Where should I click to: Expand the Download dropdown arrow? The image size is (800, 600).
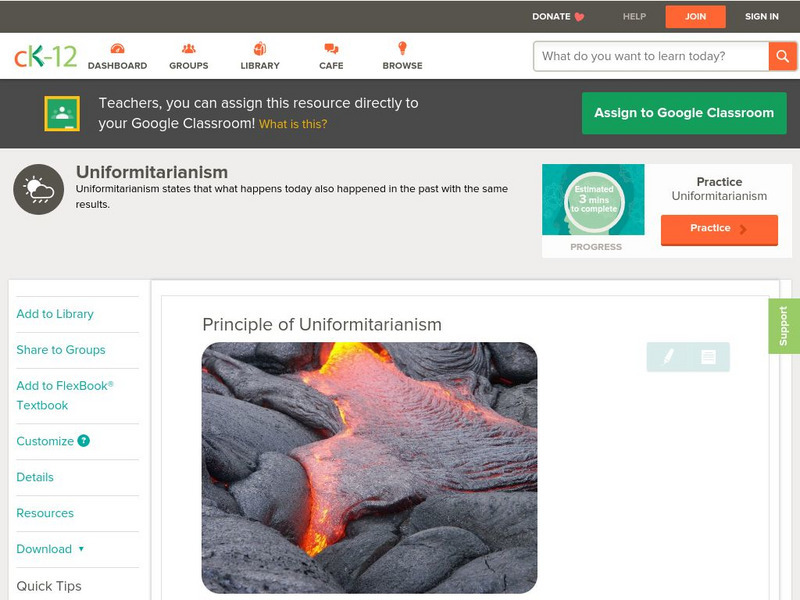coord(81,549)
